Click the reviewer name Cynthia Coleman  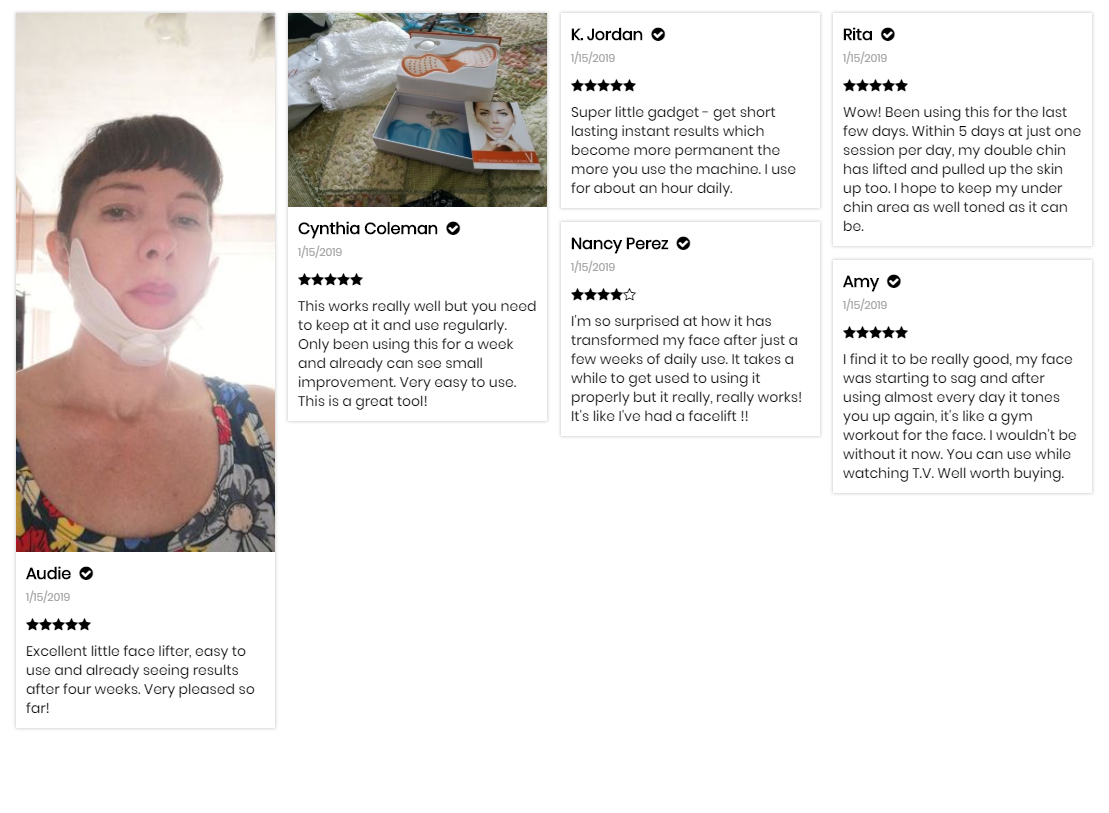(x=368, y=229)
